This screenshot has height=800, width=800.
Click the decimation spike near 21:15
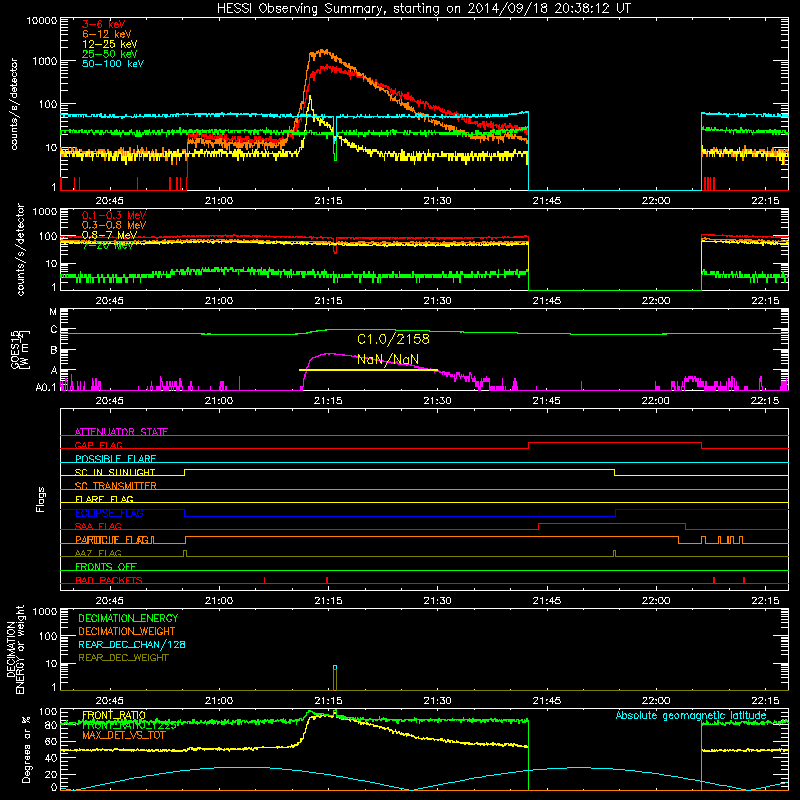coord(335,678)
